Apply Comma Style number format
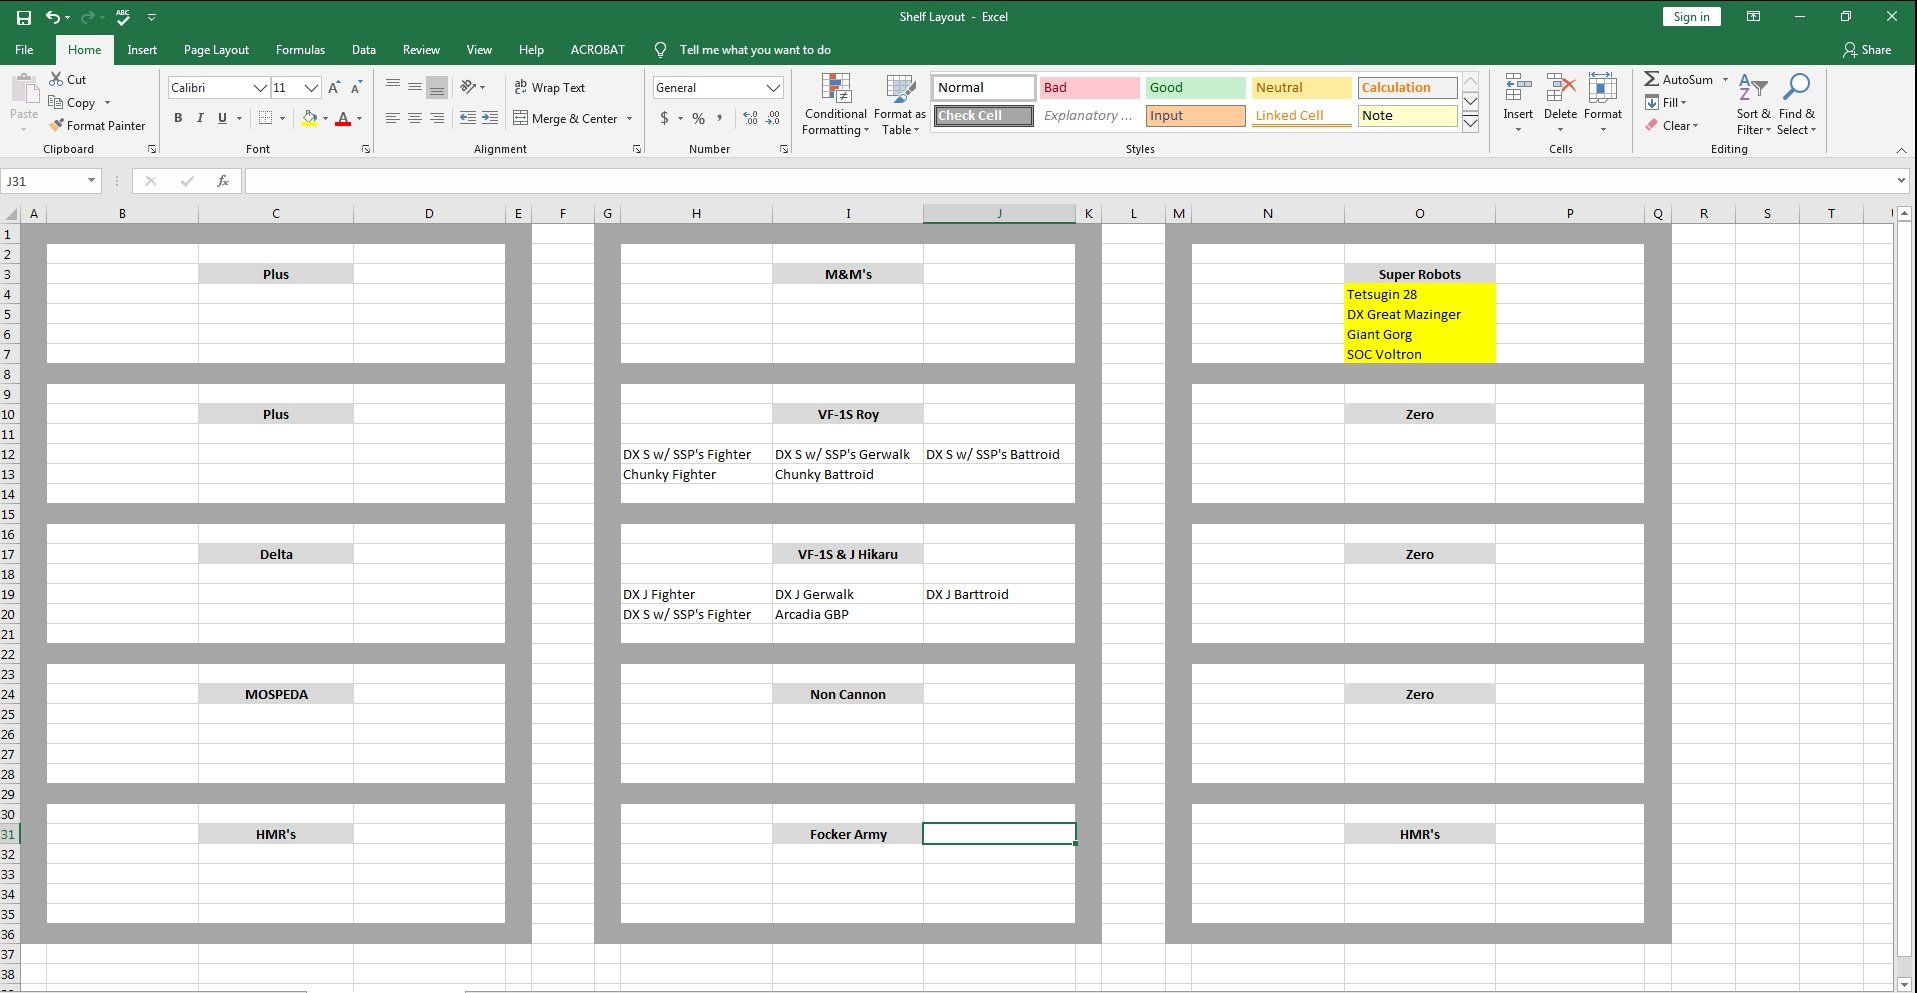The width and height of the screenshot is (1917, 993). point(720,118)
